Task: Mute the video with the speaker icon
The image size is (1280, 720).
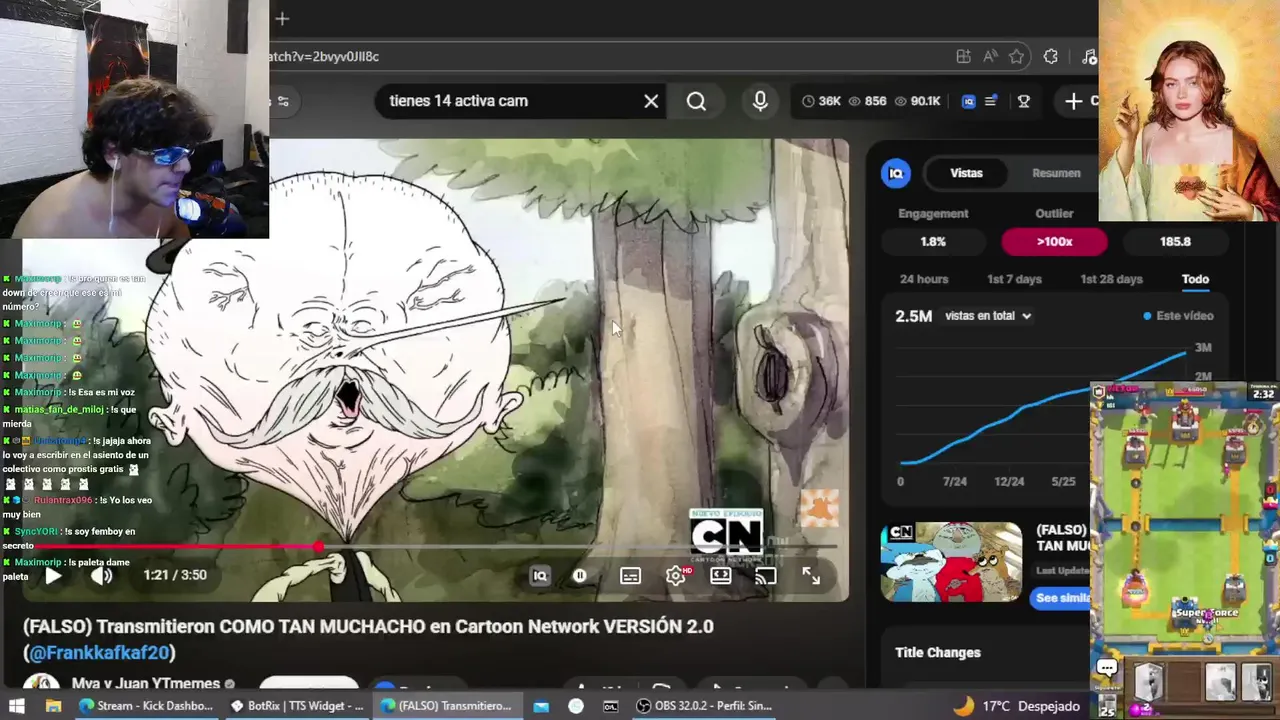Action: click(x=101, y=575)
